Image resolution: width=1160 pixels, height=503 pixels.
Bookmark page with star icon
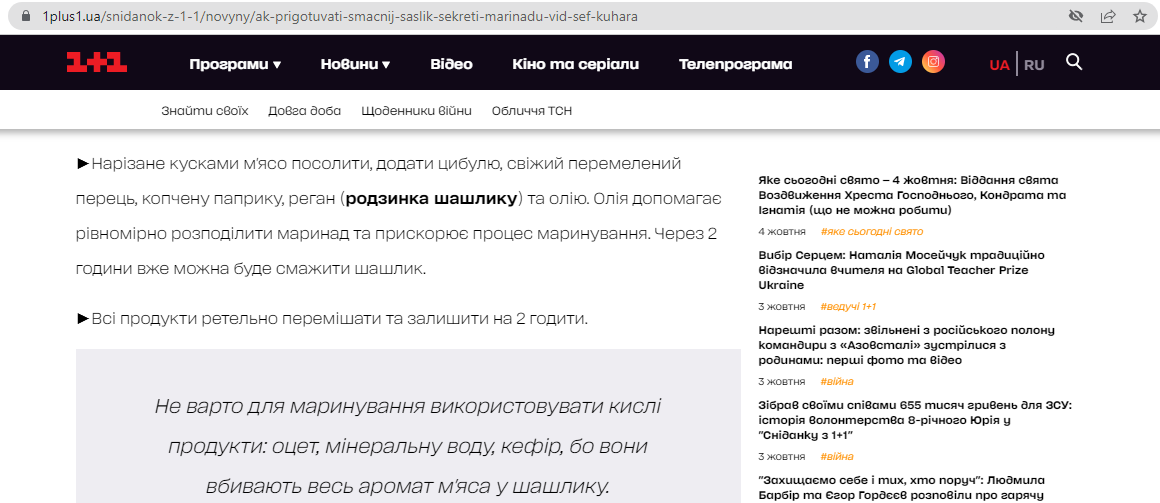1139,16
